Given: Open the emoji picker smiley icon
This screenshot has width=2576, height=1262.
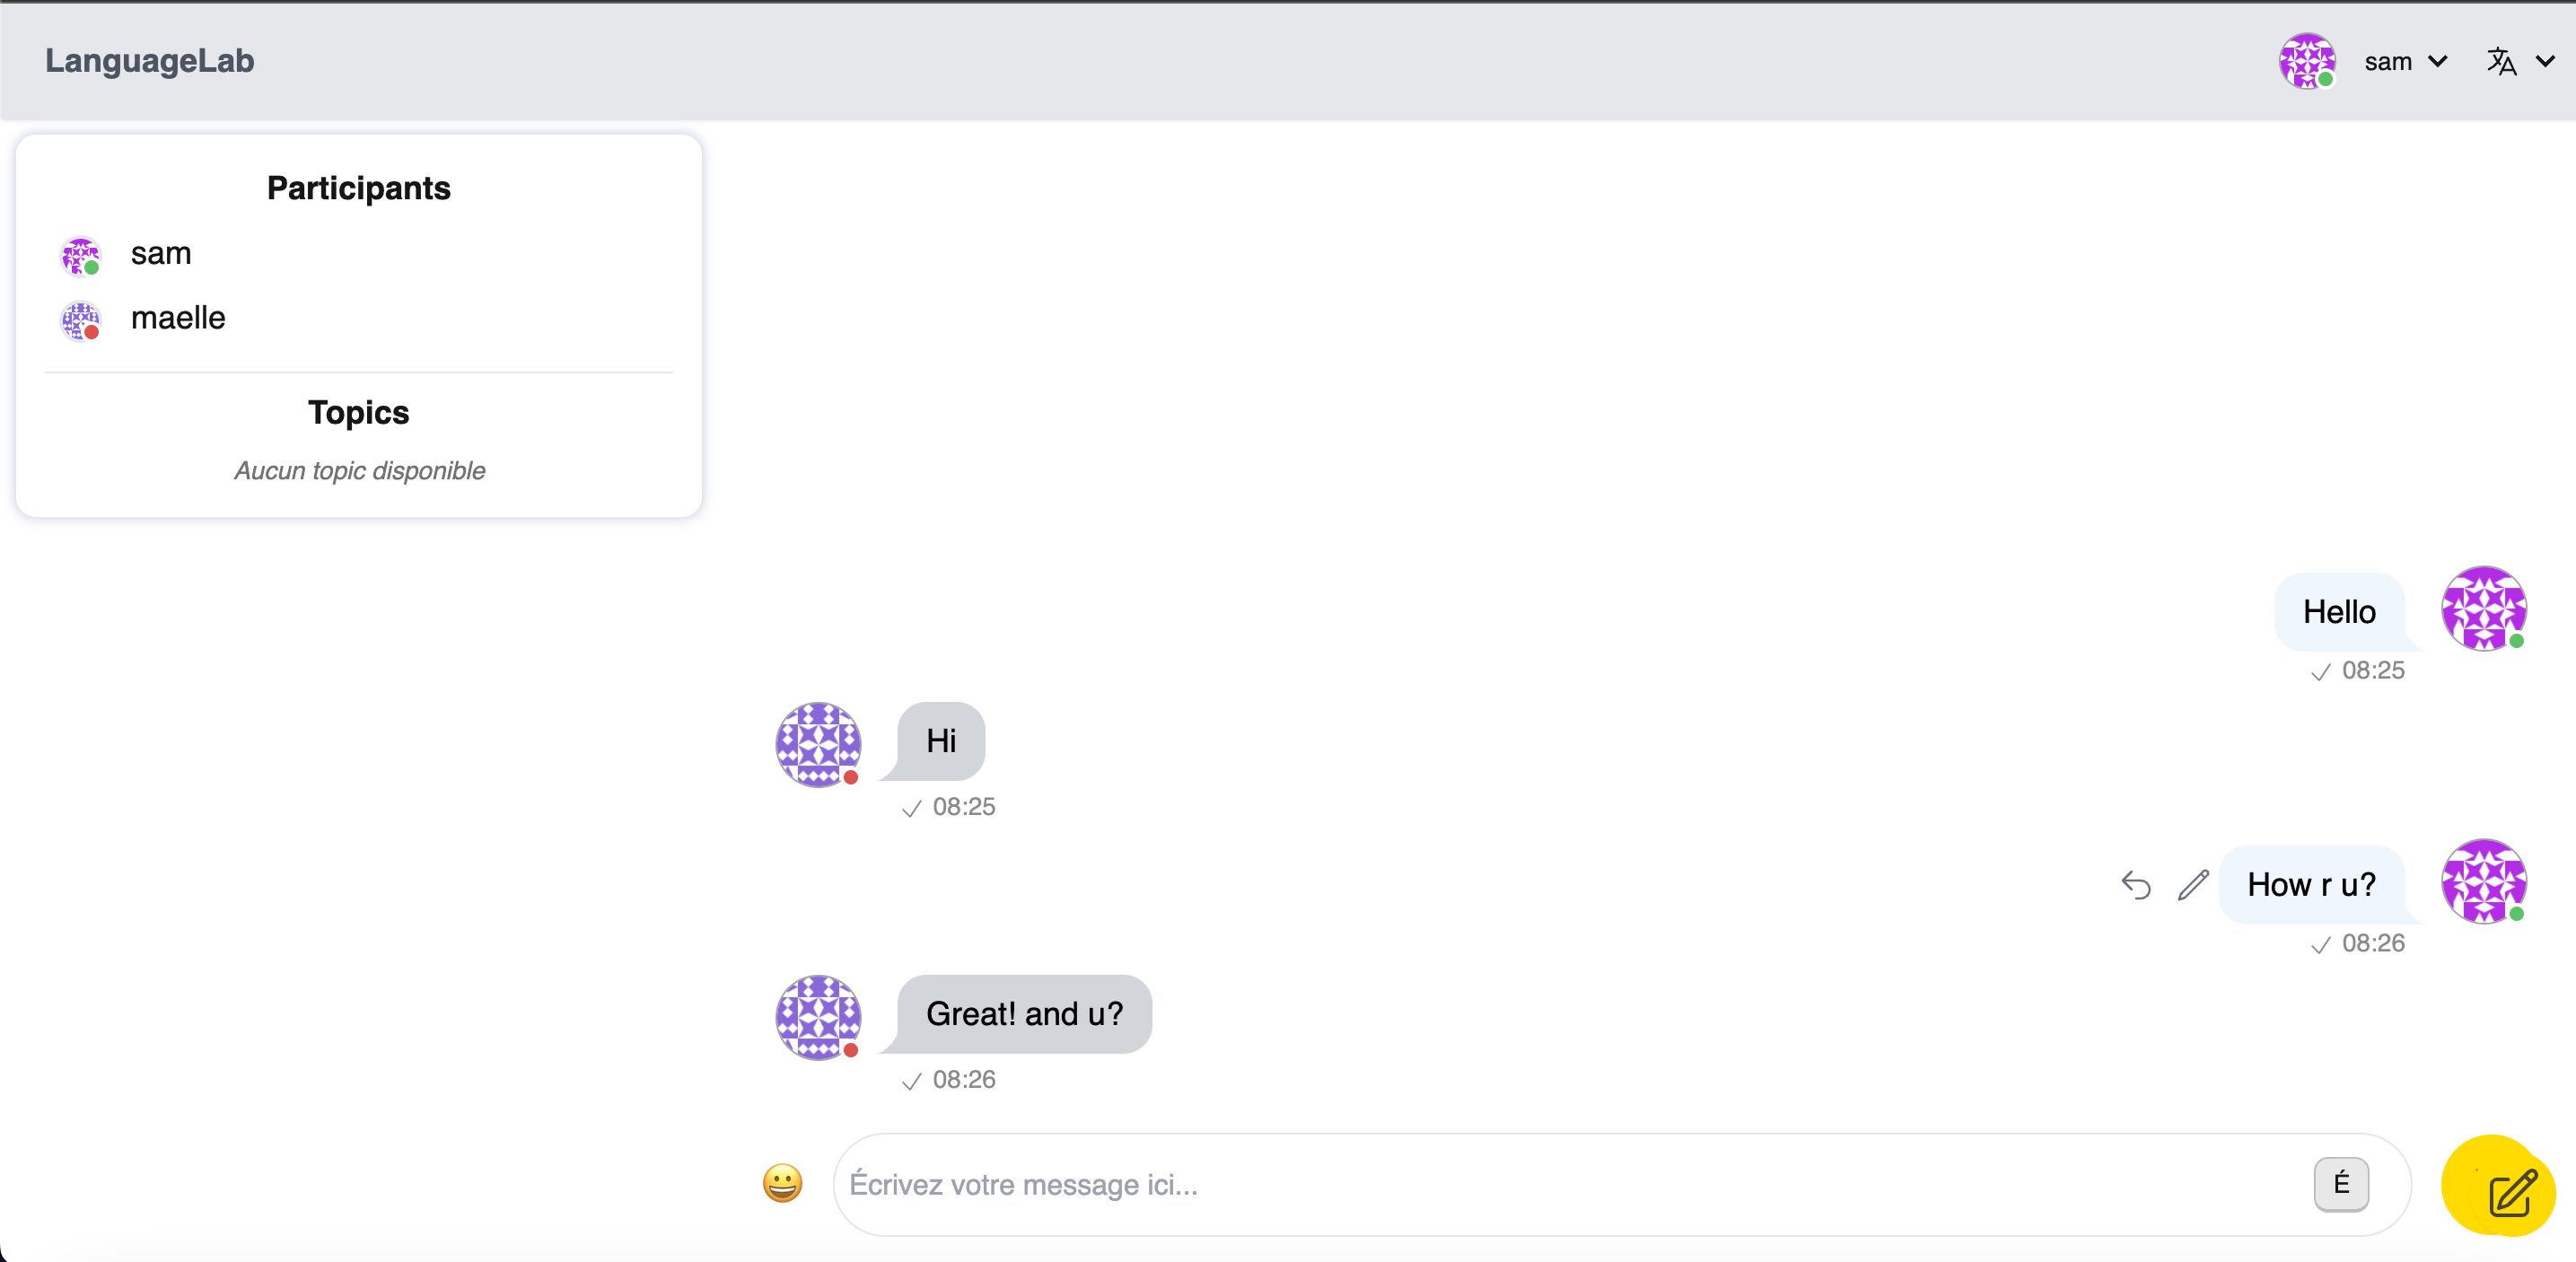Looking at the screenshot, I should click(782, 1184).
